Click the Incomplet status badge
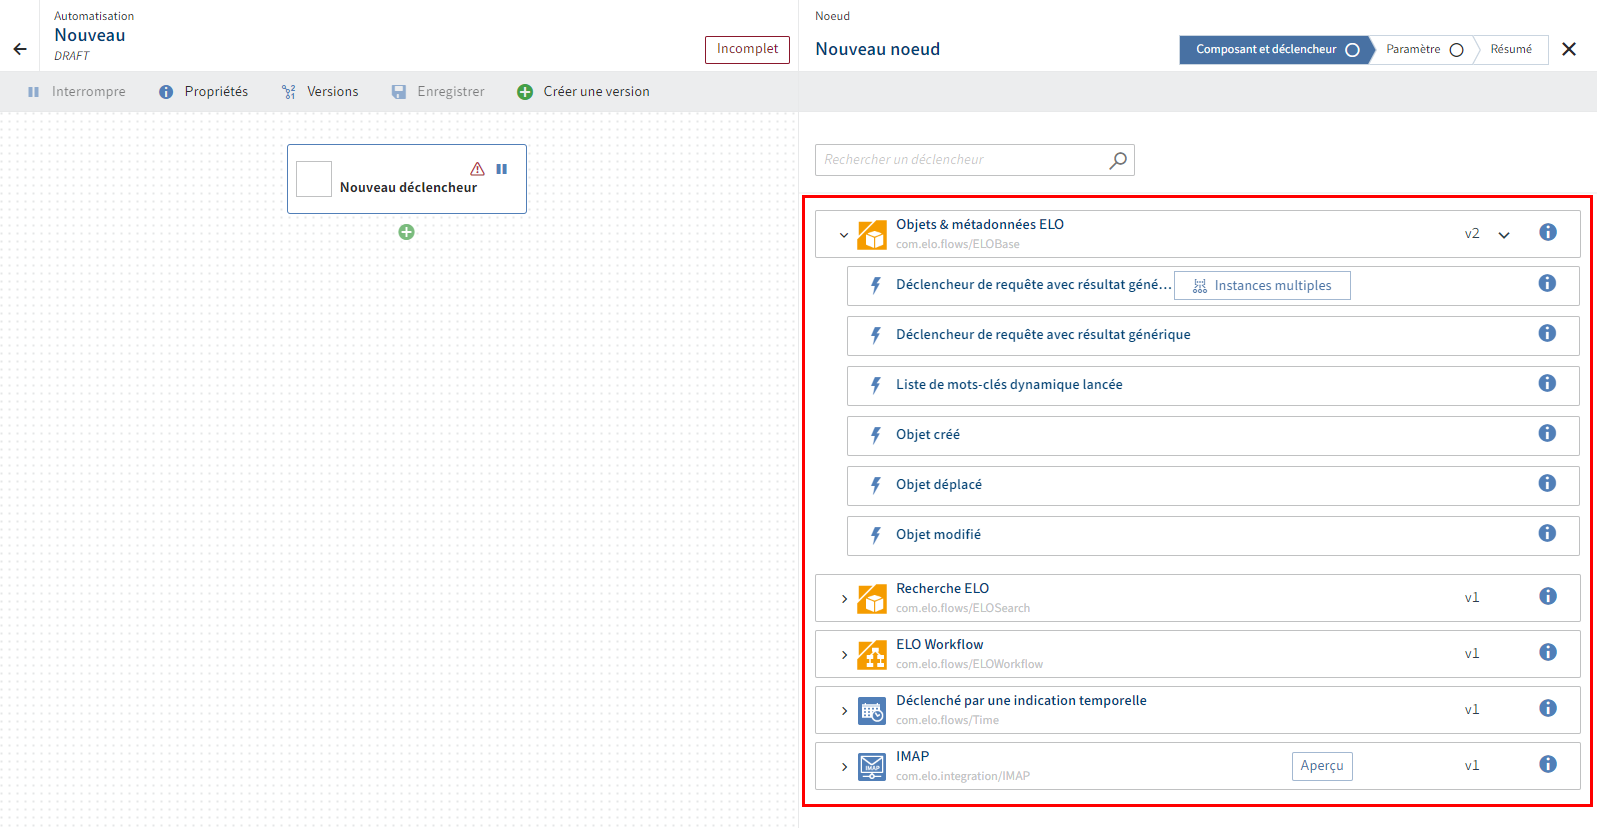 coord(747,49)
